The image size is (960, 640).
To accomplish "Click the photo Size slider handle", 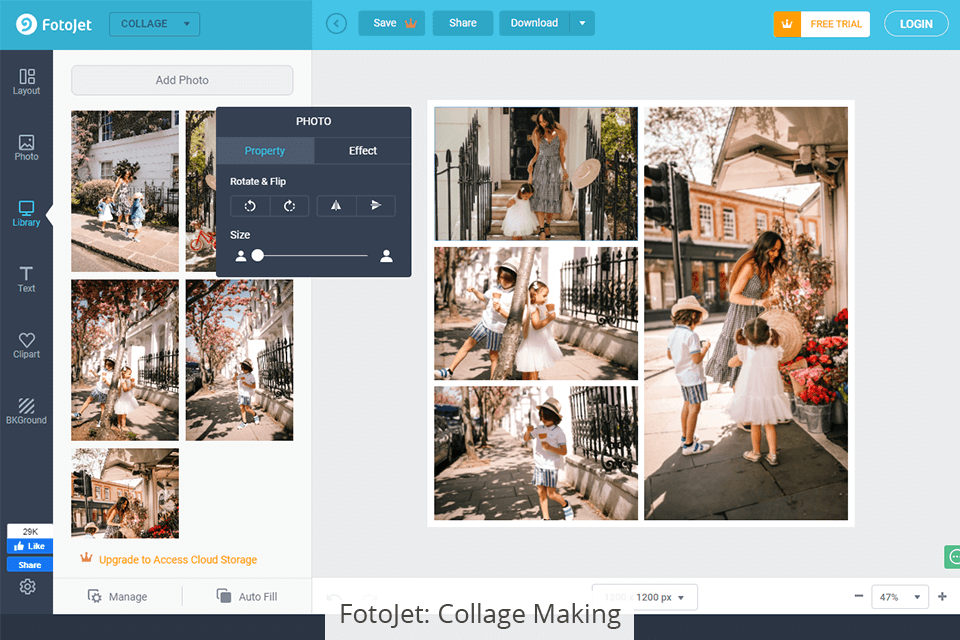I will tap(258, 255).
